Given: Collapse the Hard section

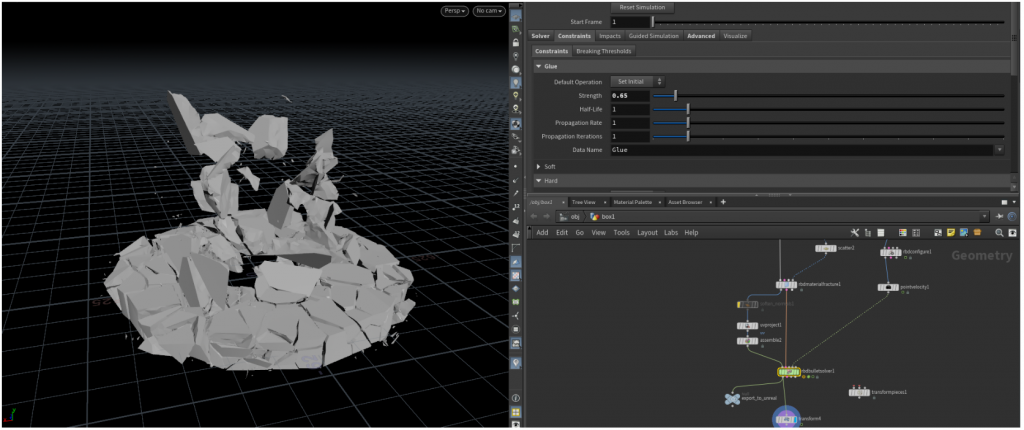Looking at the screenshot, I should click(x=539, y=180).
